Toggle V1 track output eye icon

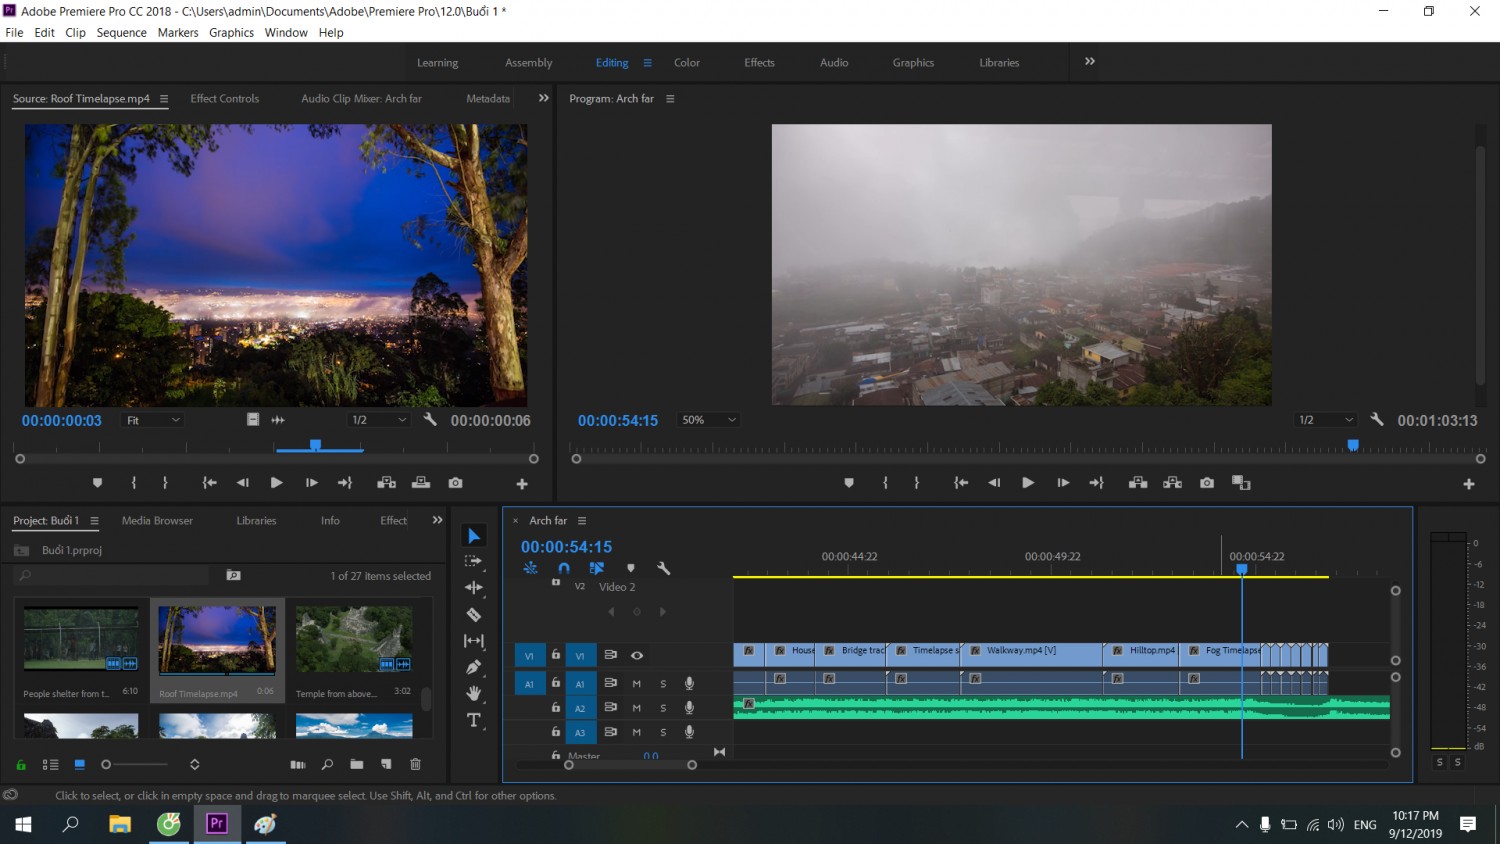click(637, 655)
